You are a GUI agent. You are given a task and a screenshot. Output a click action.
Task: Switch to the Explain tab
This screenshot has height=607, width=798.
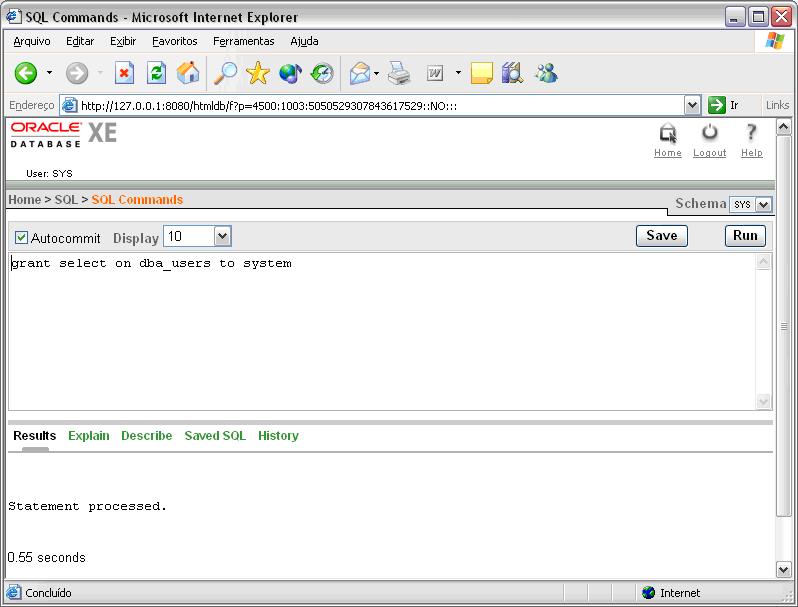pyautogui.click(x=88, y=436)
